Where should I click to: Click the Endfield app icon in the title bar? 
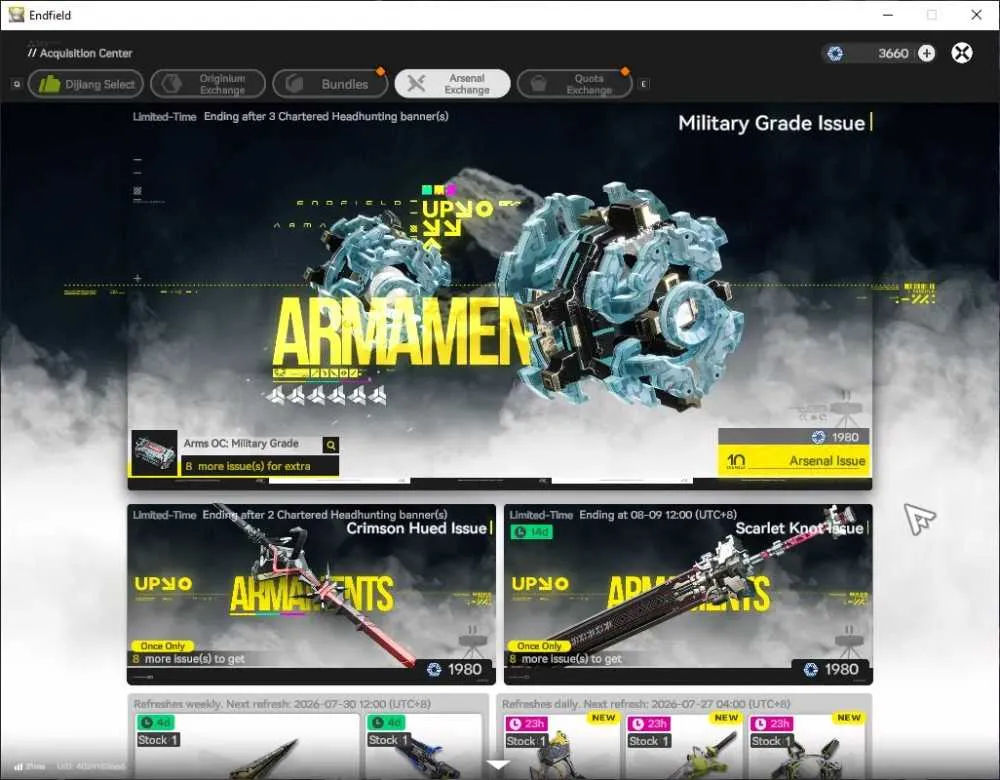tap(16, 15)
